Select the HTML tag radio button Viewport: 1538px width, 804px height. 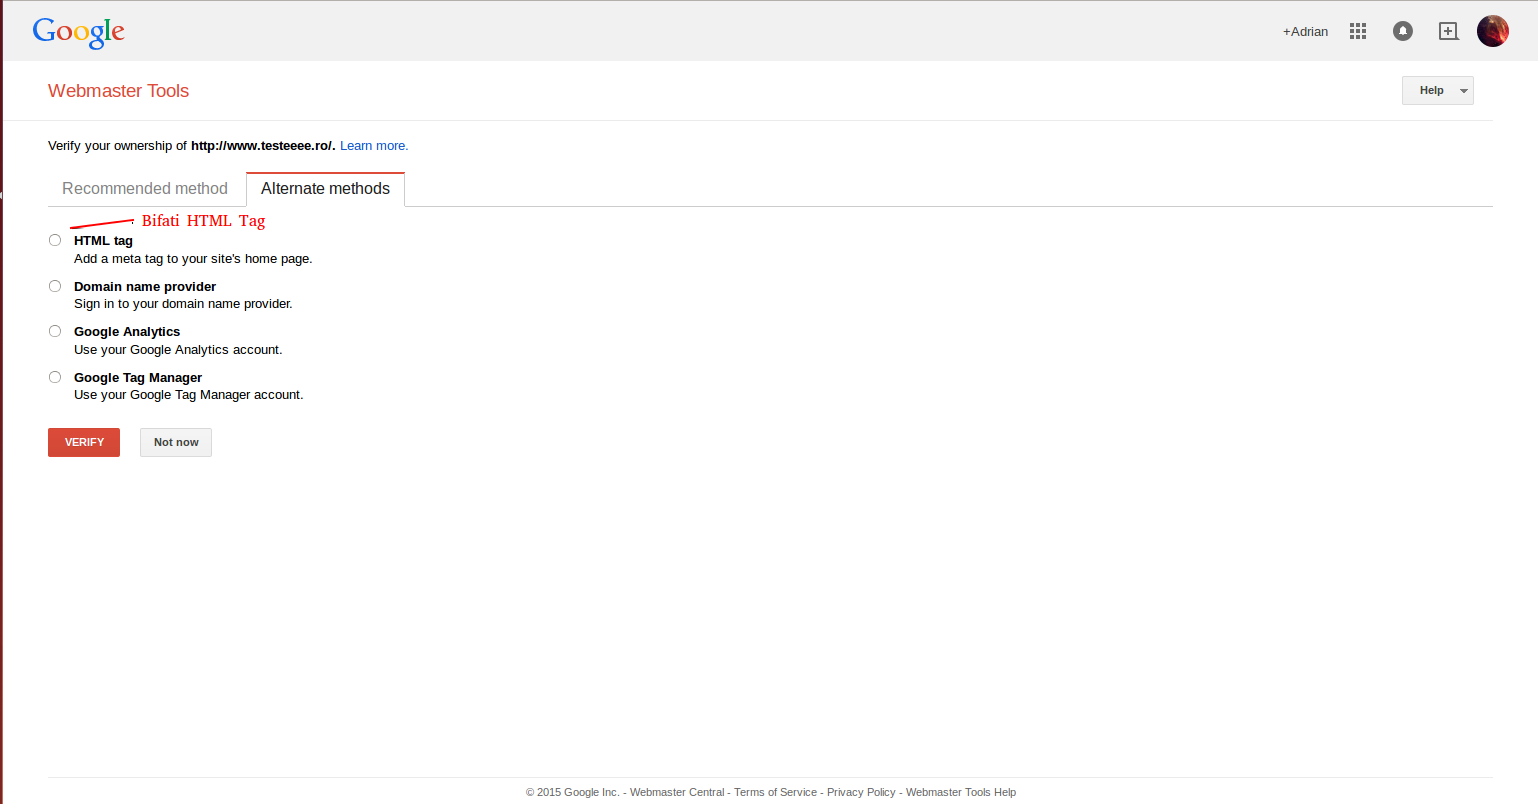pyautogui.click(x=55, y=240)
